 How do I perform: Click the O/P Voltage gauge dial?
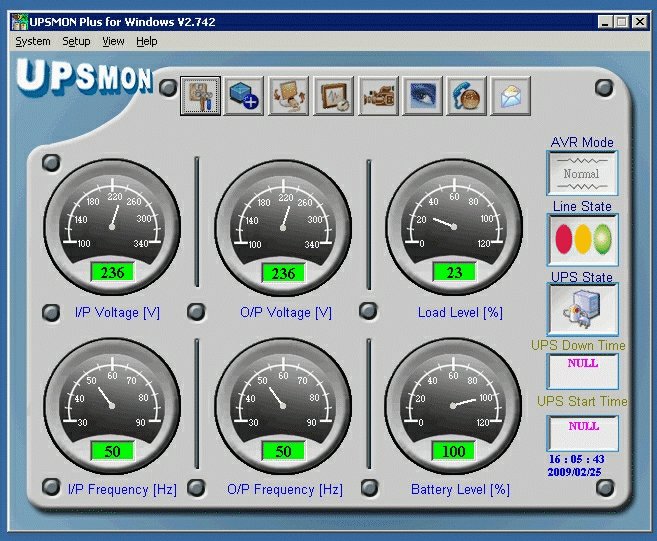(283, 227)
